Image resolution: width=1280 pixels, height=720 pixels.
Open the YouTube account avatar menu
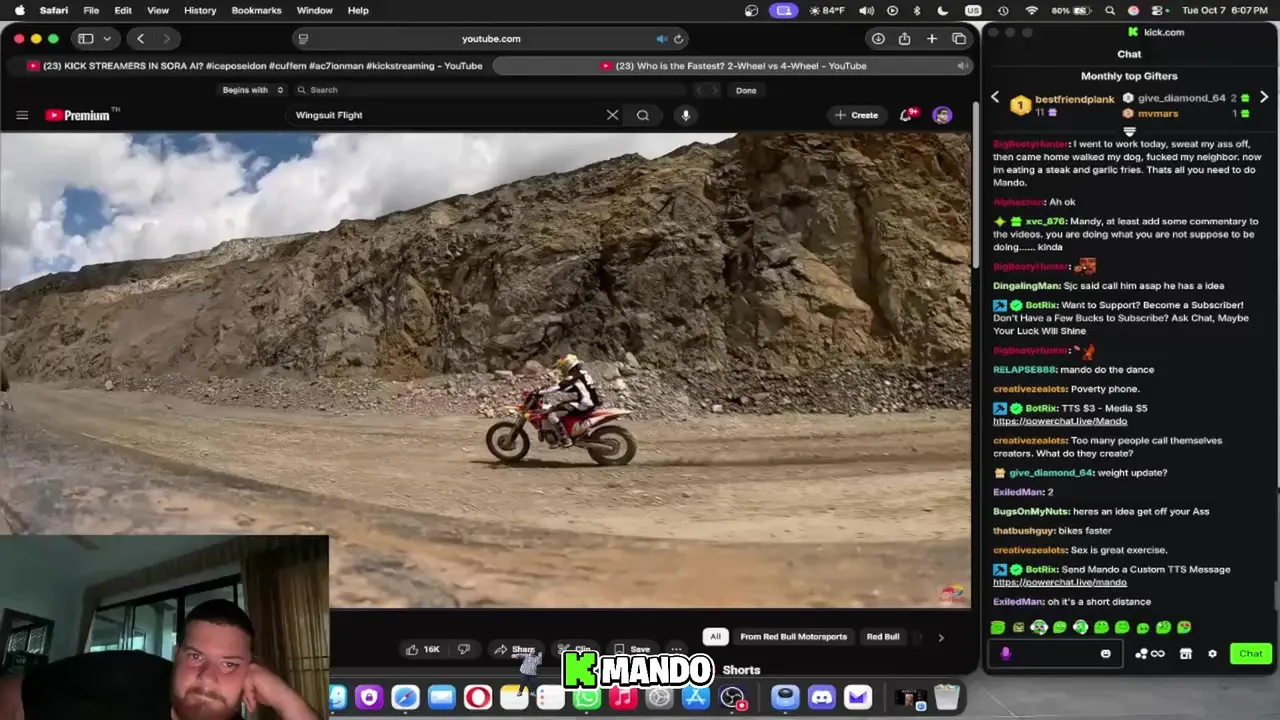tap(942, 115)
